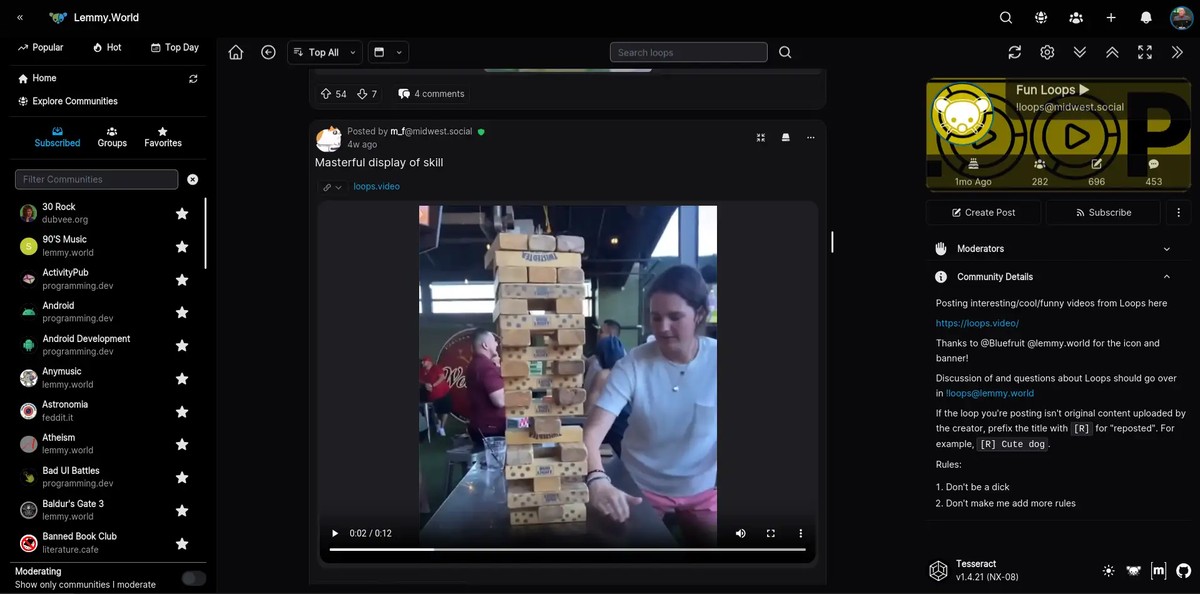Switch to the Groups tab
Screen dimensions: 1200x594
coord(112,137)
